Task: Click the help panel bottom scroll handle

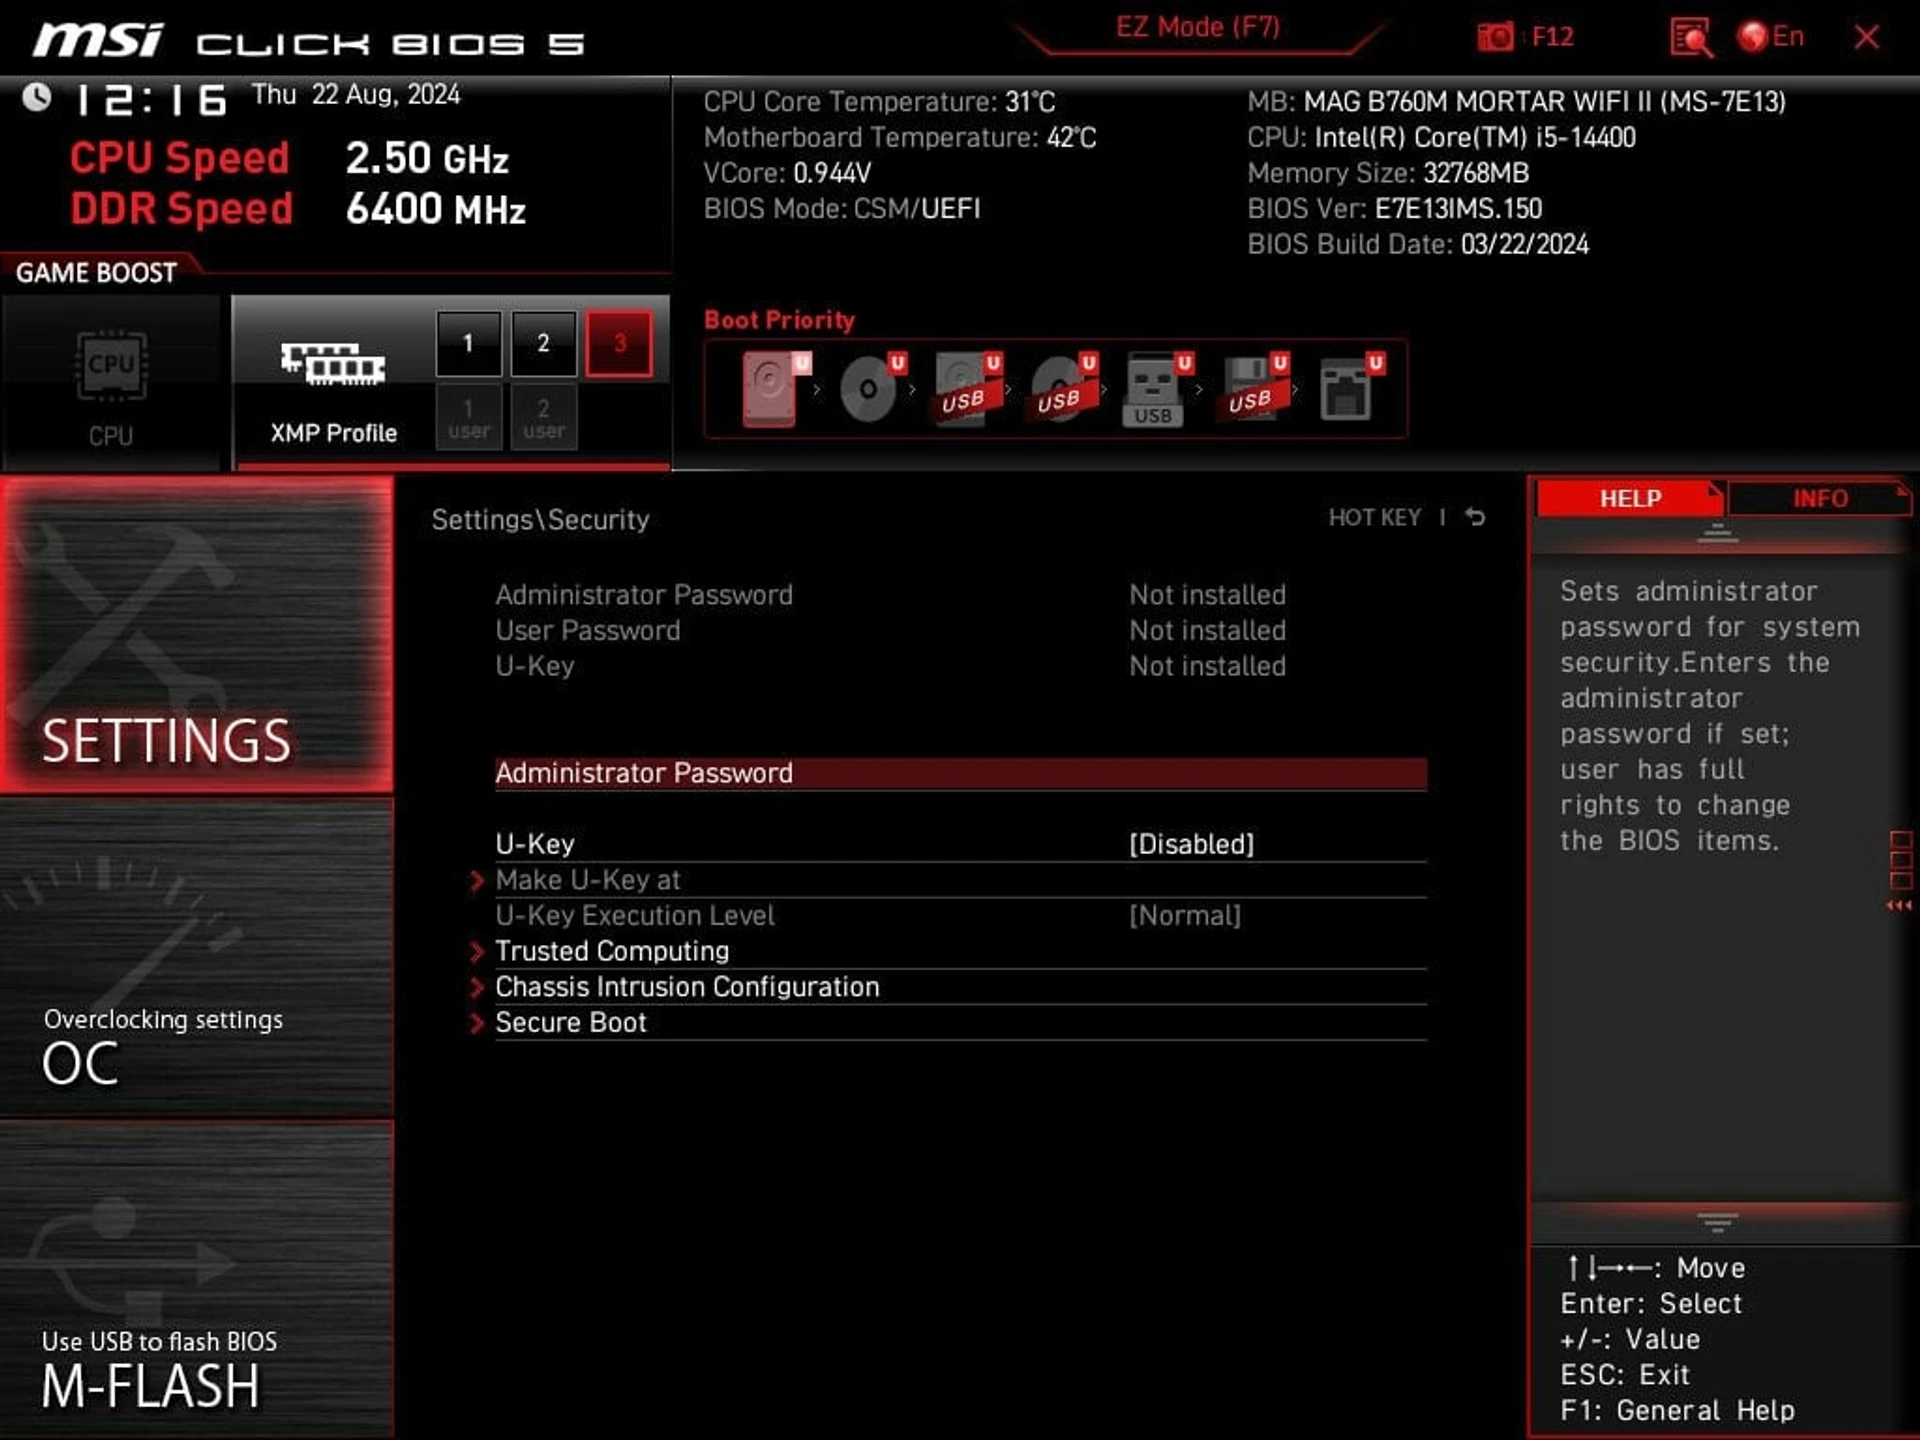Action: (x=1717, y=1222)
